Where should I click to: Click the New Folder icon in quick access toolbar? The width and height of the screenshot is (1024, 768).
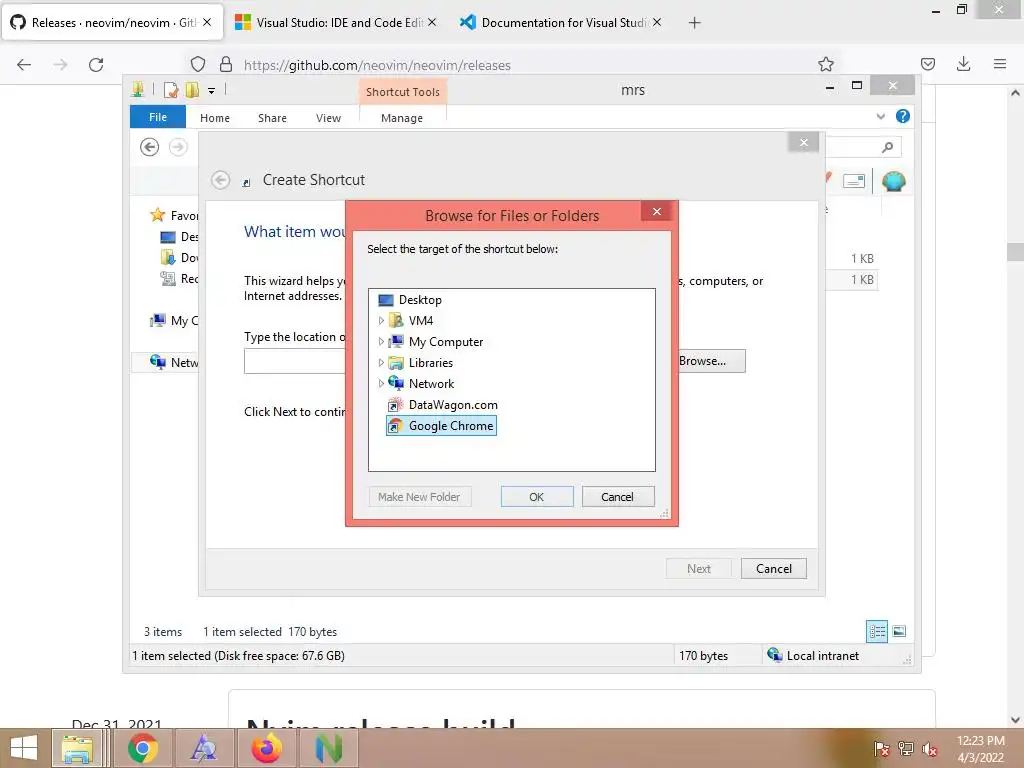[x=192, y=90]
